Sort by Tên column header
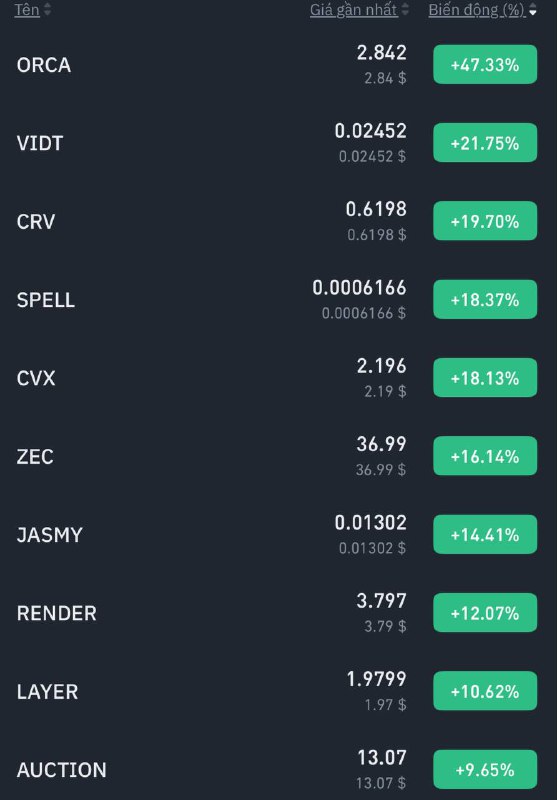557x800 pixels. (x=27, y=10)
